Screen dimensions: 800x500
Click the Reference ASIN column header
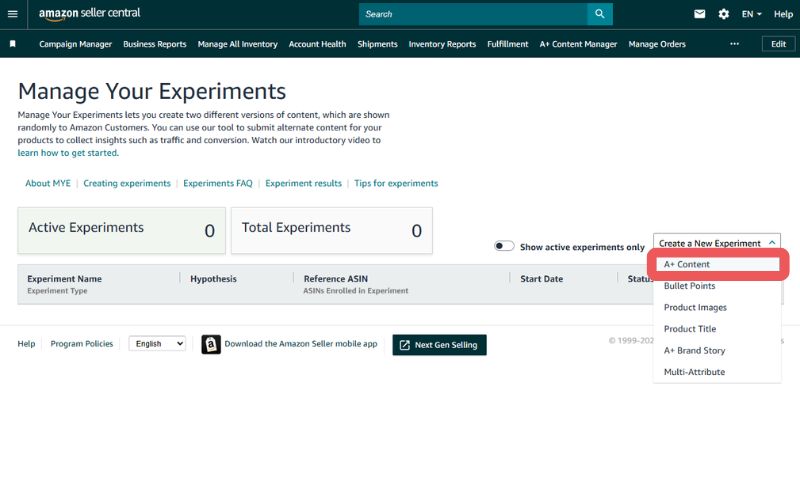[x=336, y=279]
